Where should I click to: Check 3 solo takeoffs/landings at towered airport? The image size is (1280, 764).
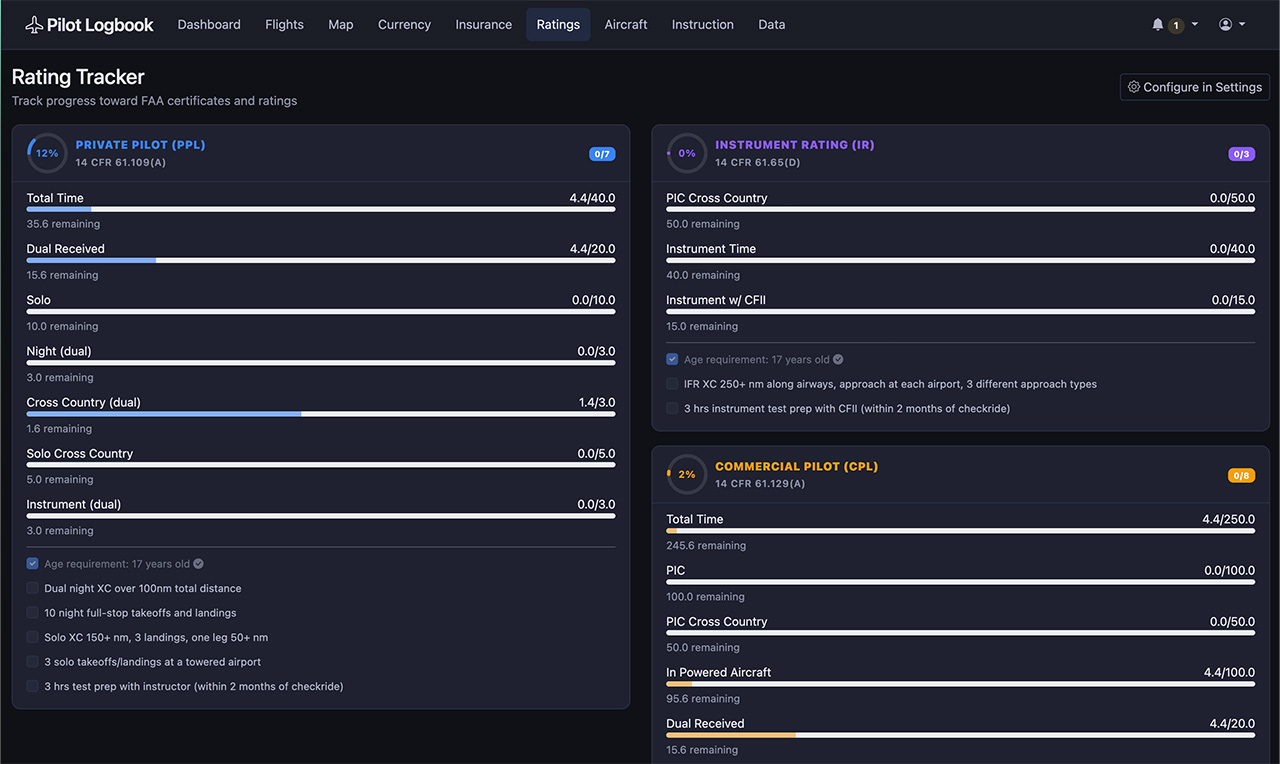coord(33,662)
